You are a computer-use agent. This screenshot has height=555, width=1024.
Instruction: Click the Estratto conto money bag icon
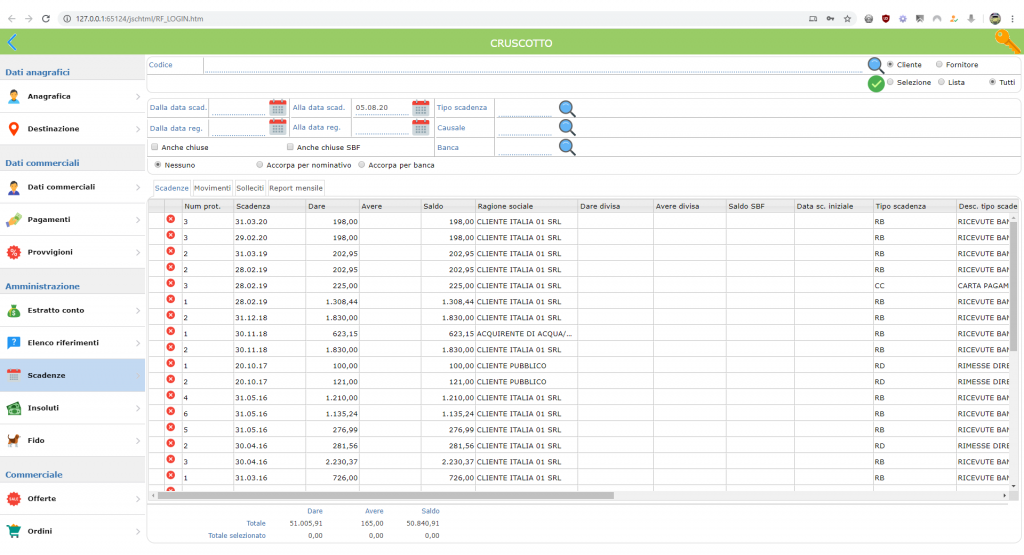coord(14,311)
